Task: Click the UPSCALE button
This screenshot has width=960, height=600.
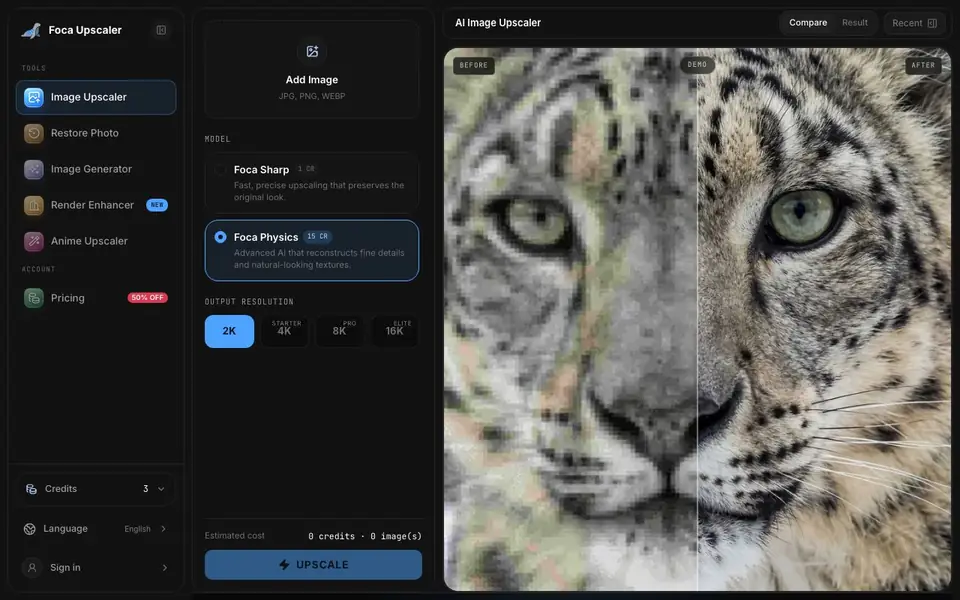Action: (x=313, y=564)
